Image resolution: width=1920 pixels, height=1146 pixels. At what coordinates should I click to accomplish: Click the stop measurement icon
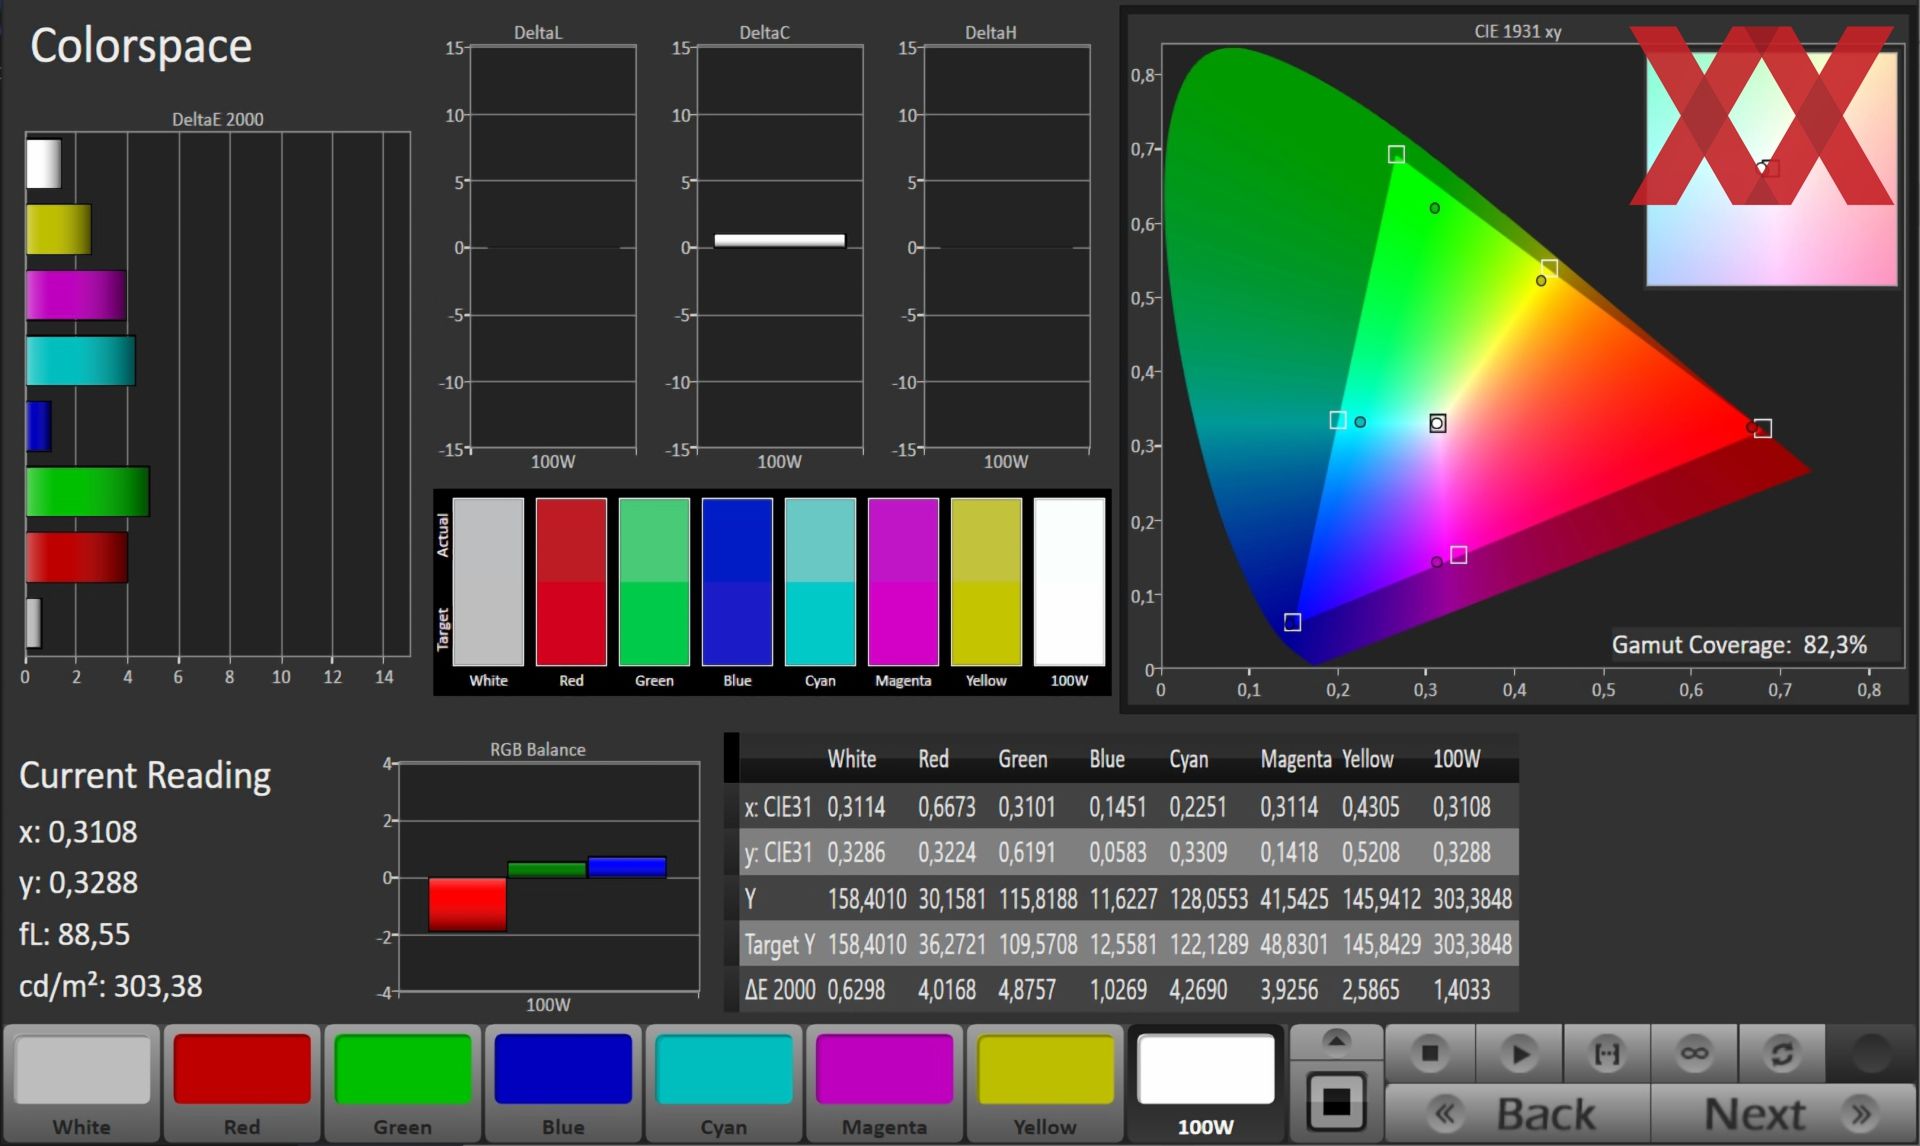(1430, 1053)
